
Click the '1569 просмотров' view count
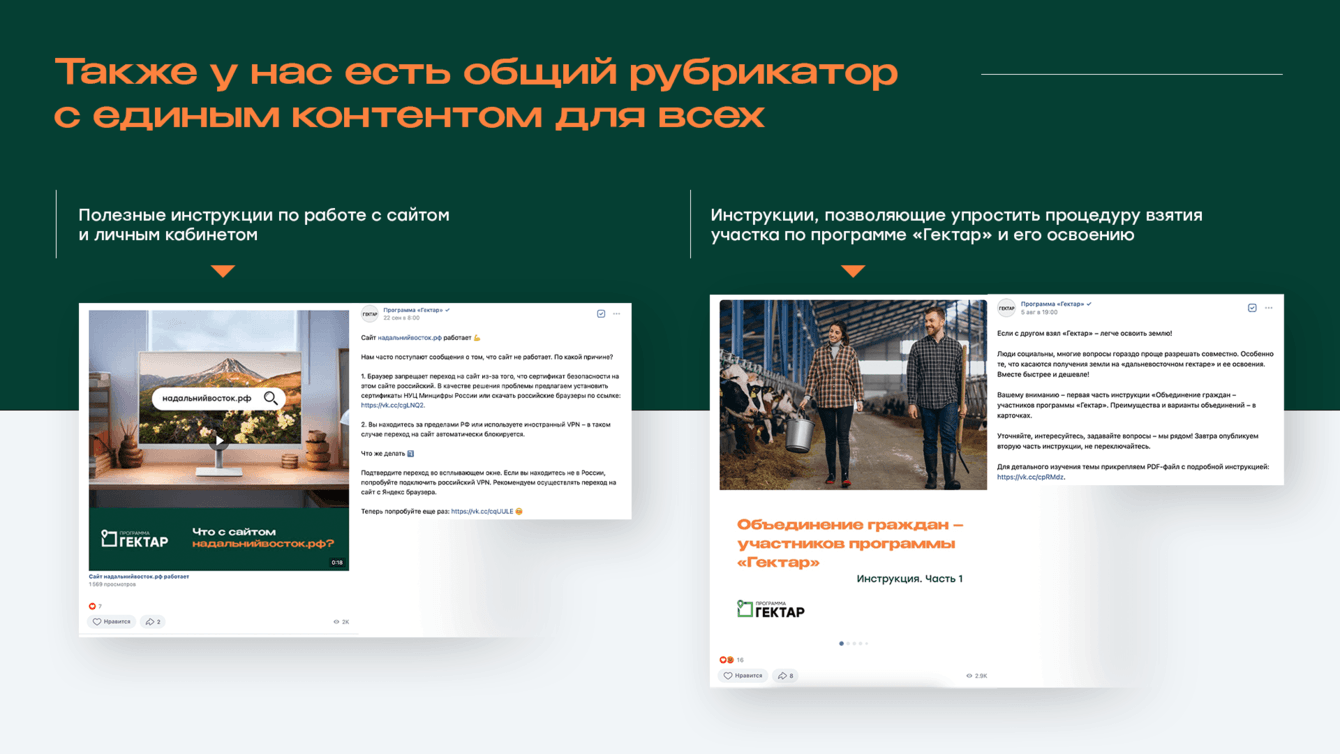click(112, 585)
